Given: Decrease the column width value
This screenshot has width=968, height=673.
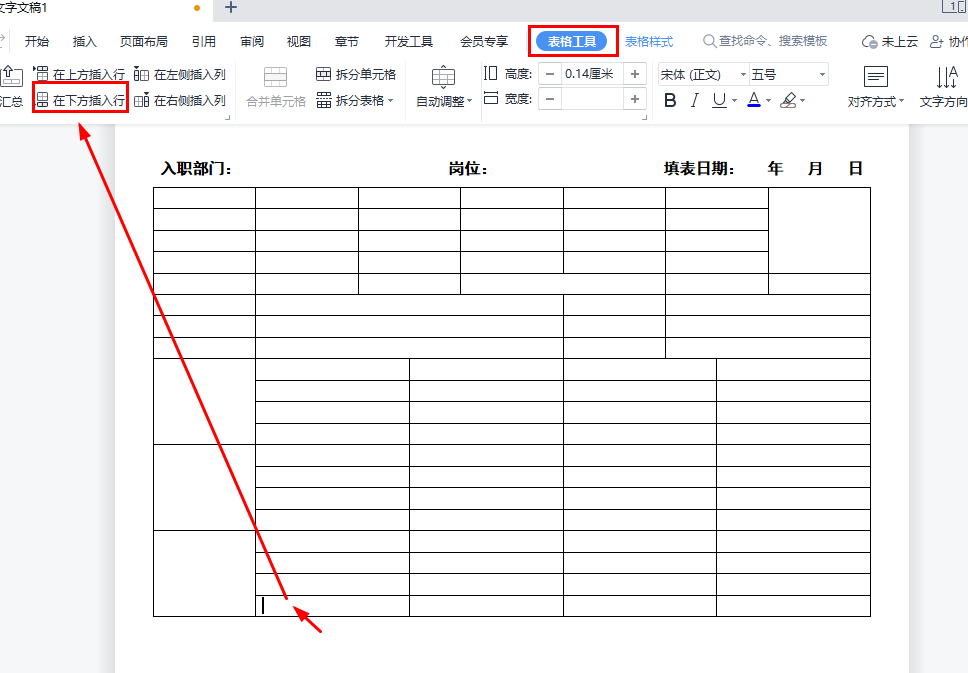Looking at the screenshot, I should [550, 99].
